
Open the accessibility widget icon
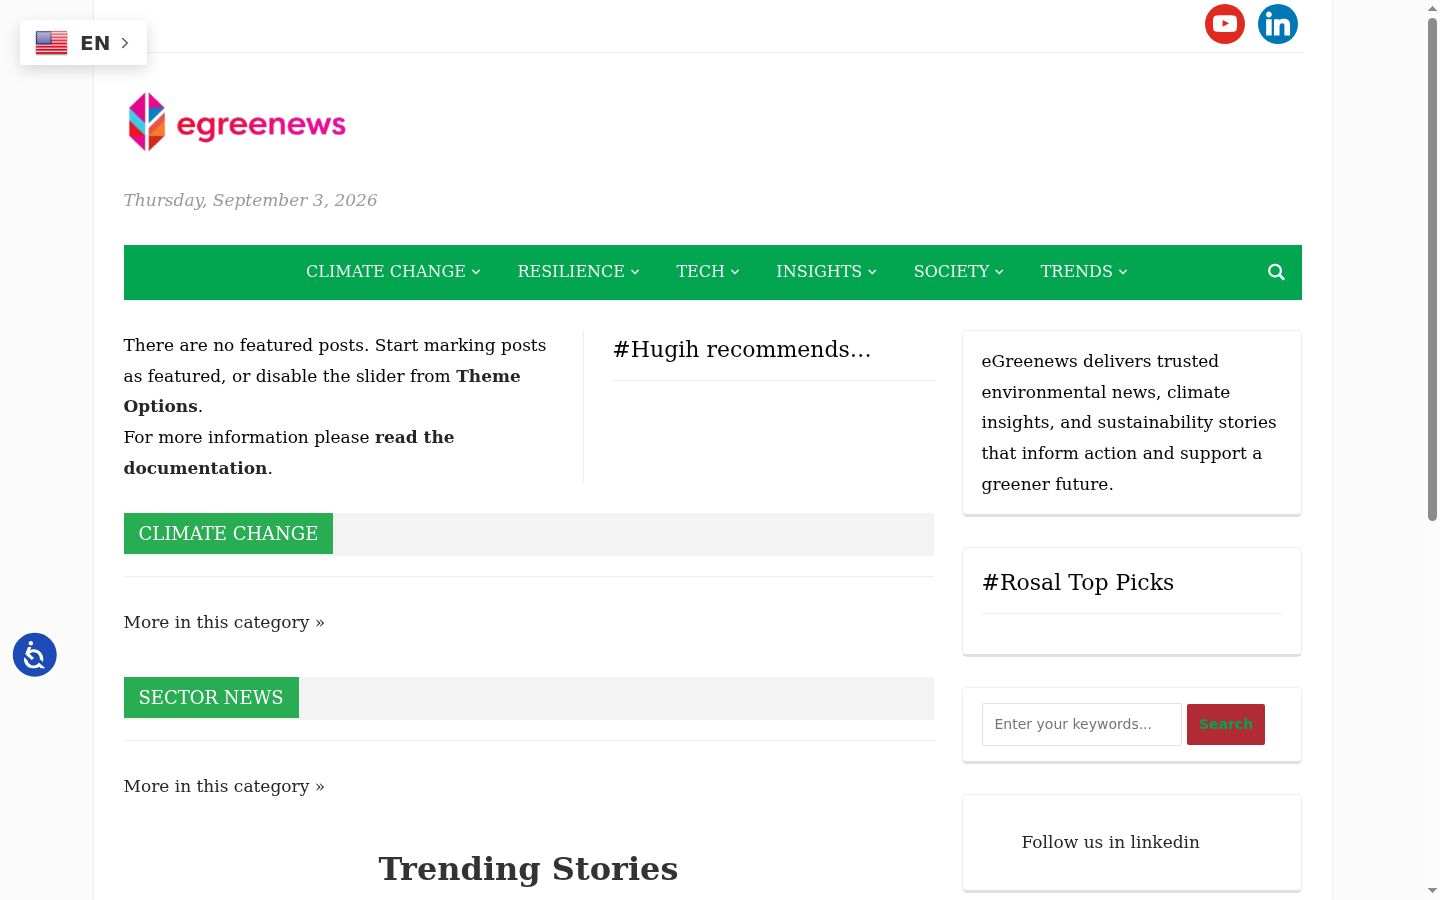pos(35,655)
